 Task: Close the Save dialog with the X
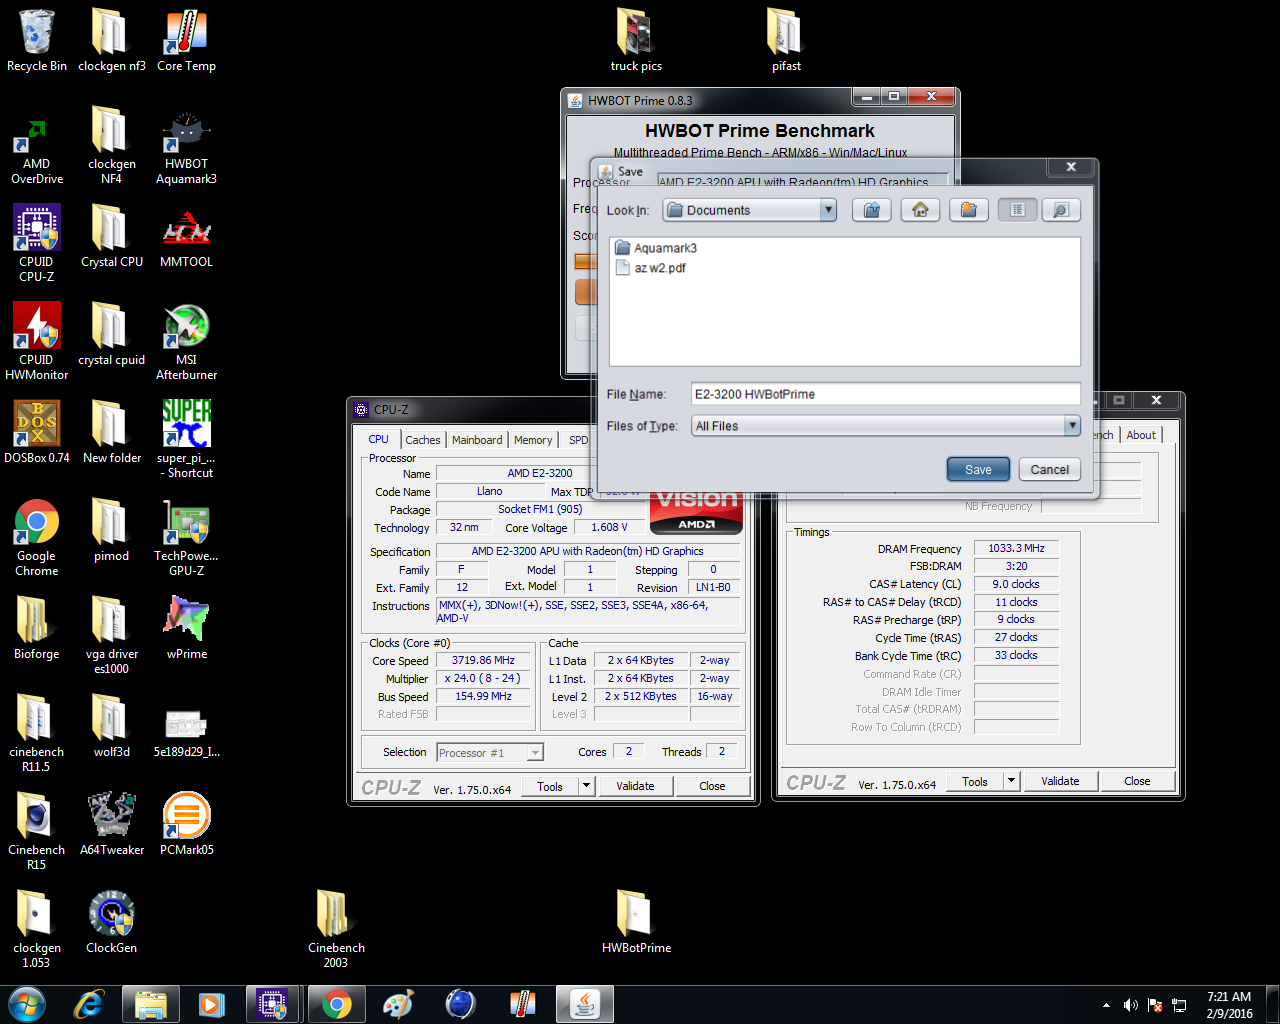point(1071,167)
